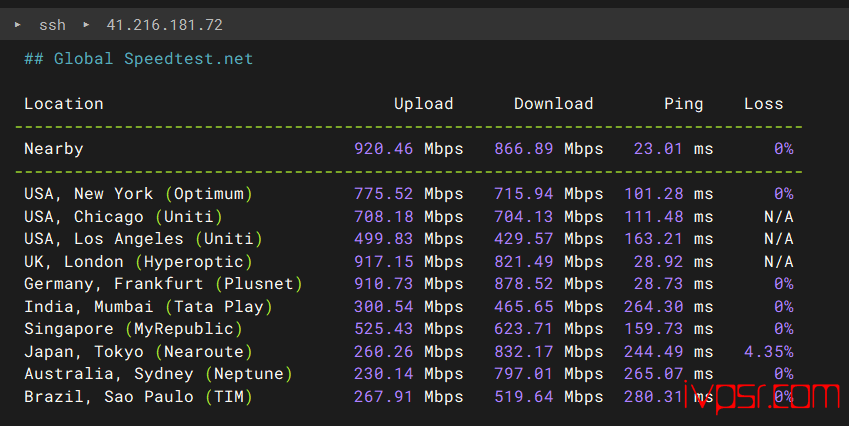Click the Ping column header
This screenshot has width=849, height=426.
[683, 104]
